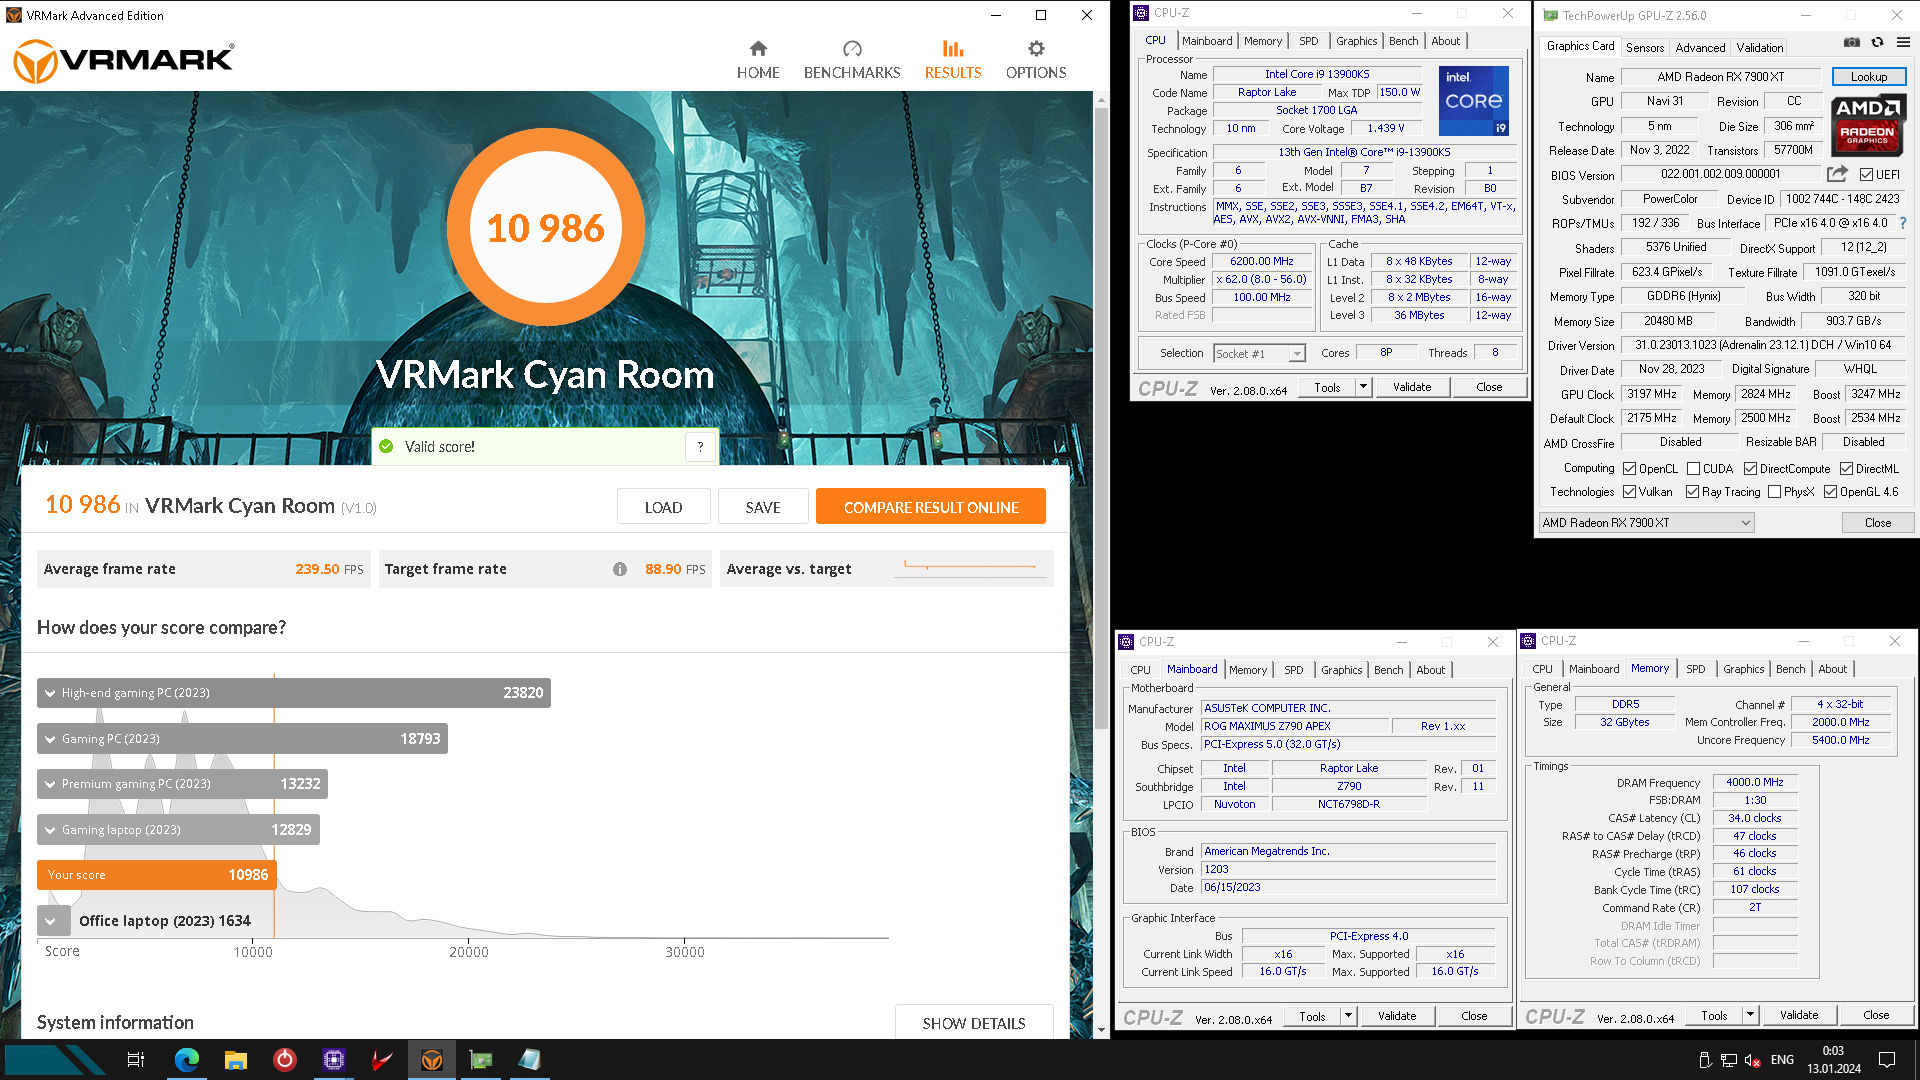Open GPU-Z taskbar icon
1920x1080 pixels.
tap(481, 1060)
